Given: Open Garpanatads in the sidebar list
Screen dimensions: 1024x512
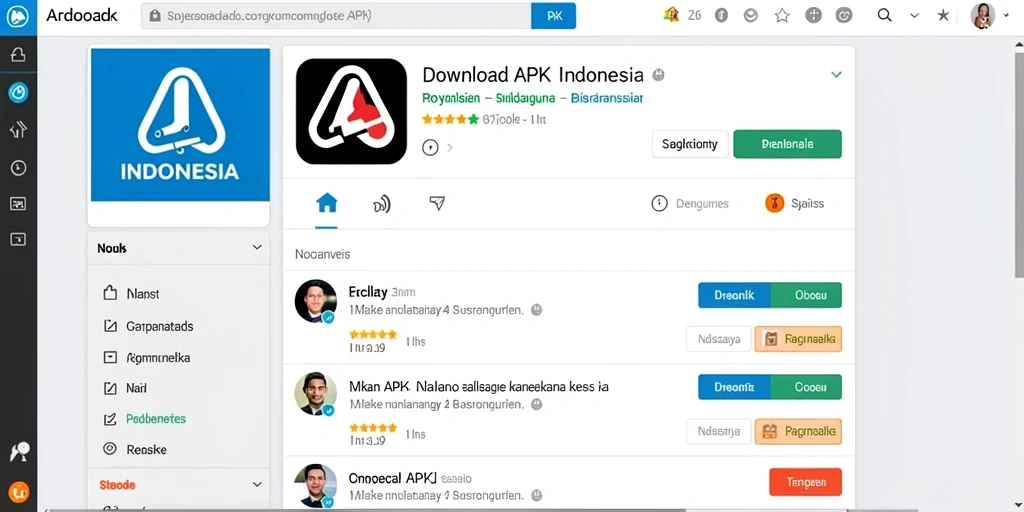Looking at the screenshot, I should [148, 326].
